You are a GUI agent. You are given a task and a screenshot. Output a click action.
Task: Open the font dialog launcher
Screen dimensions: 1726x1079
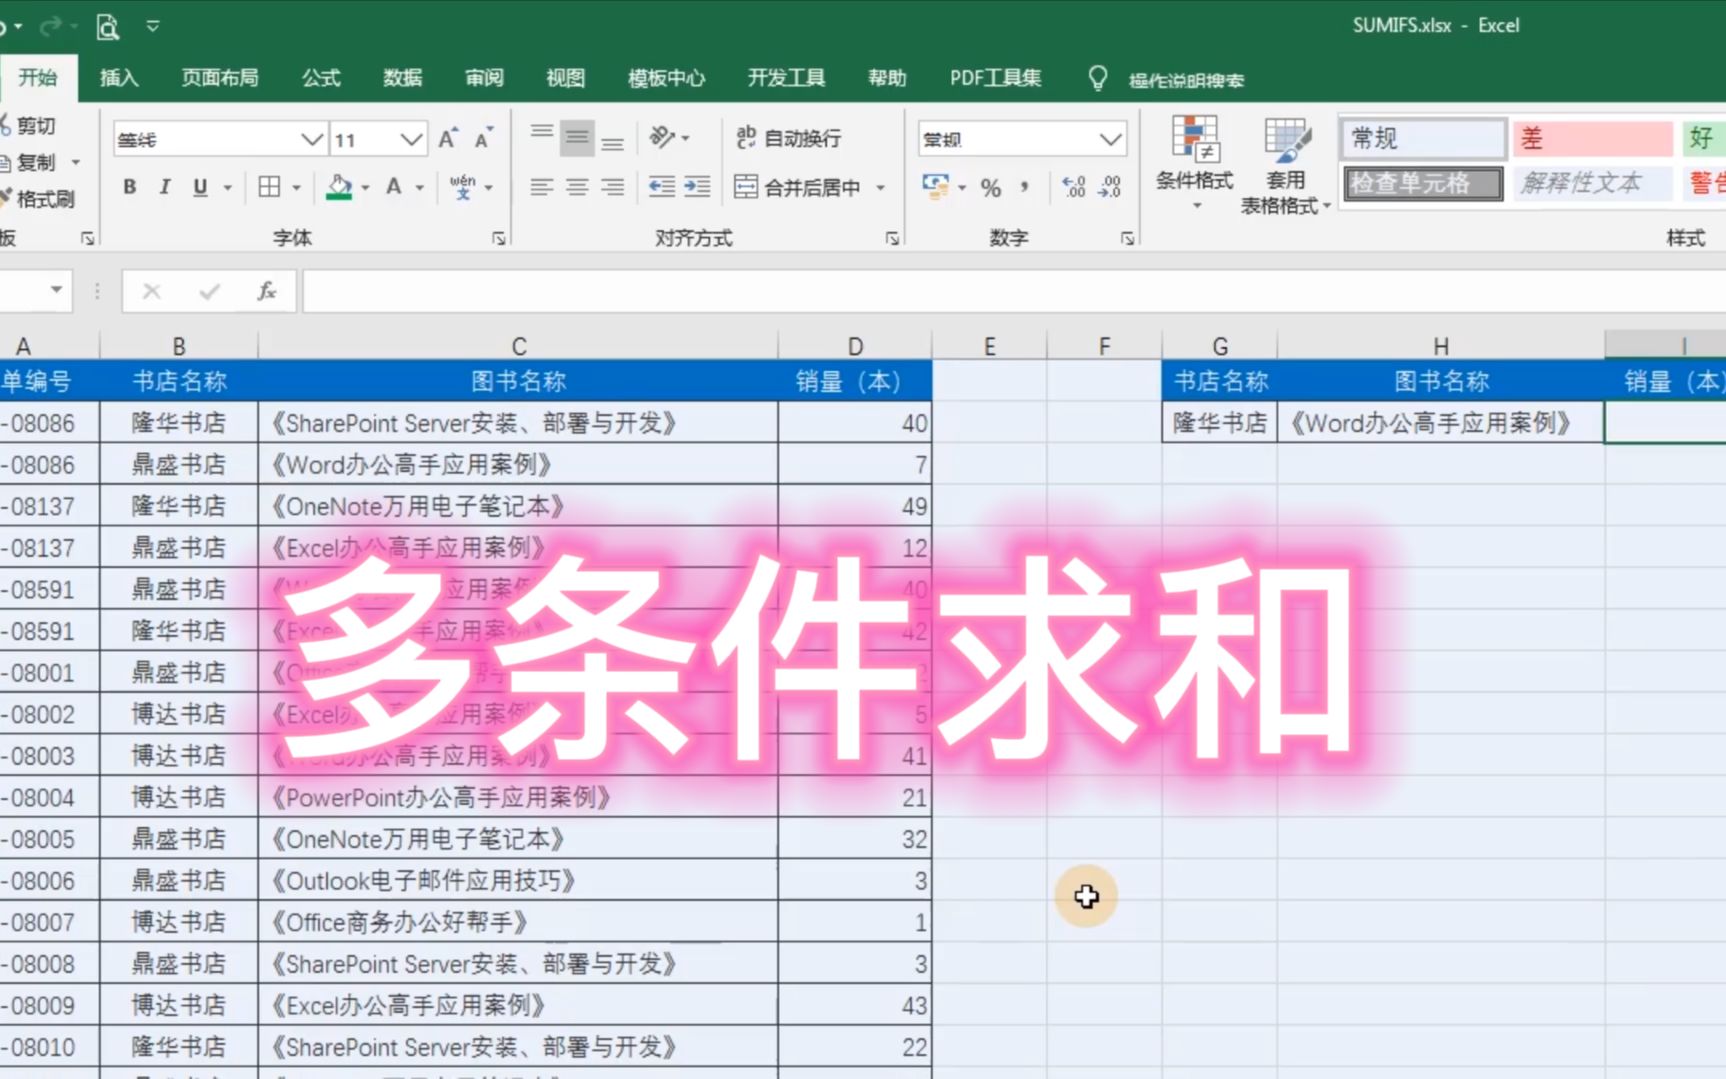[498, 238]
